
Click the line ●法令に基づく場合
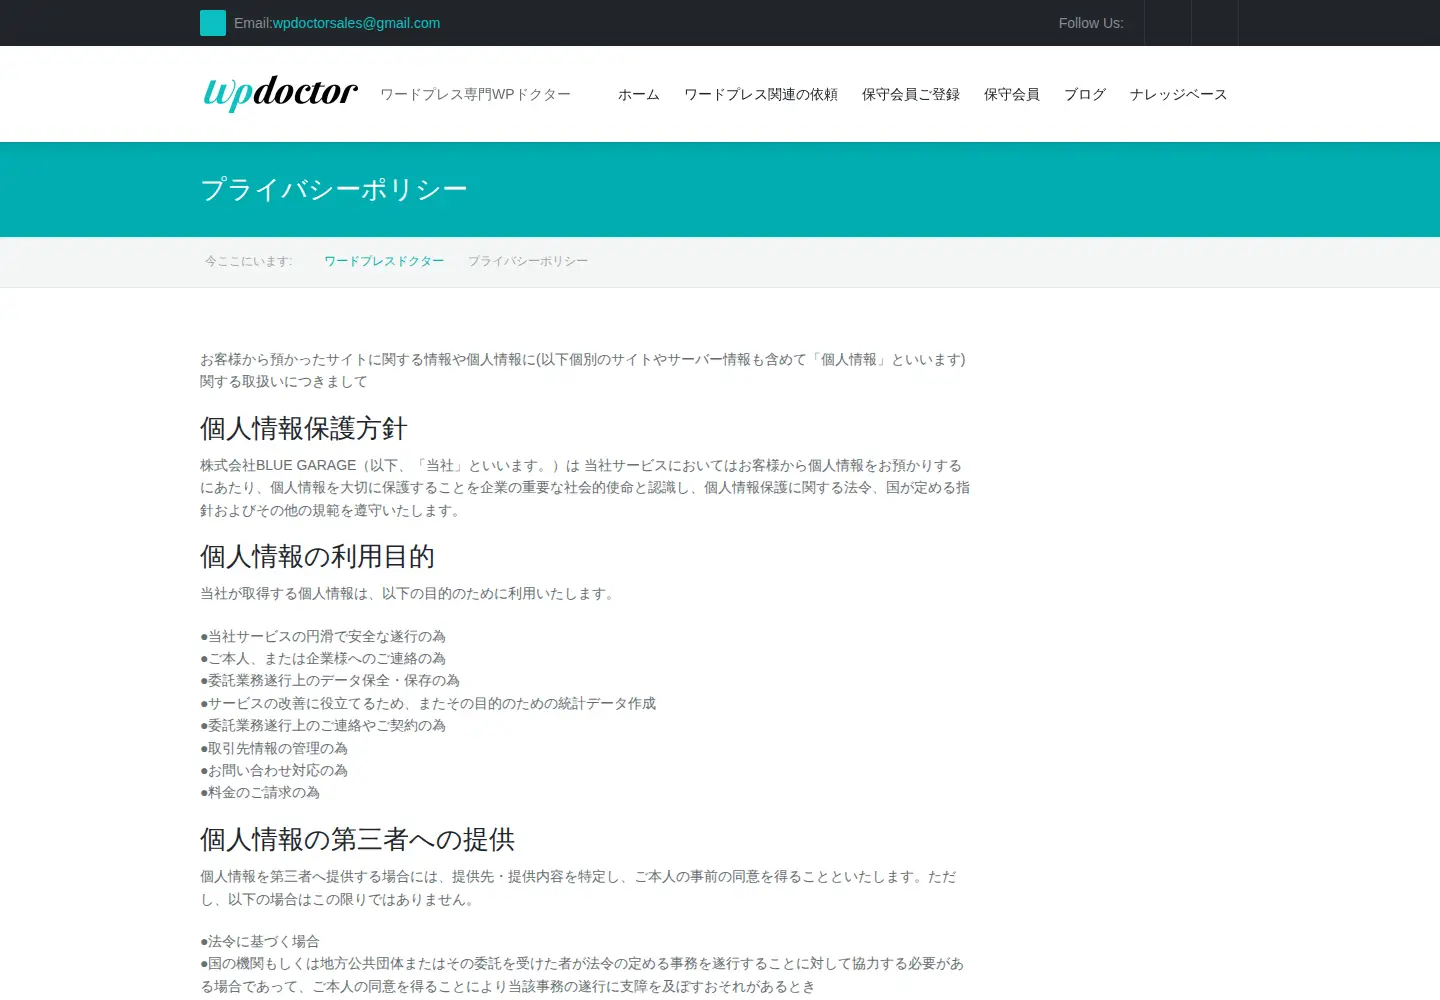pos(260,941)
